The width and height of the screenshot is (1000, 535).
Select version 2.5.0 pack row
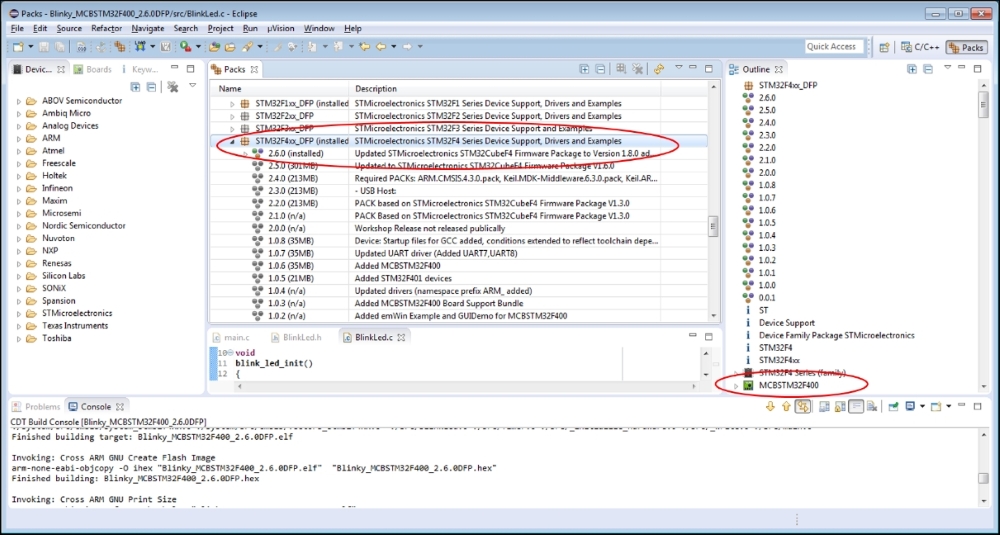(x=284, y=166)
